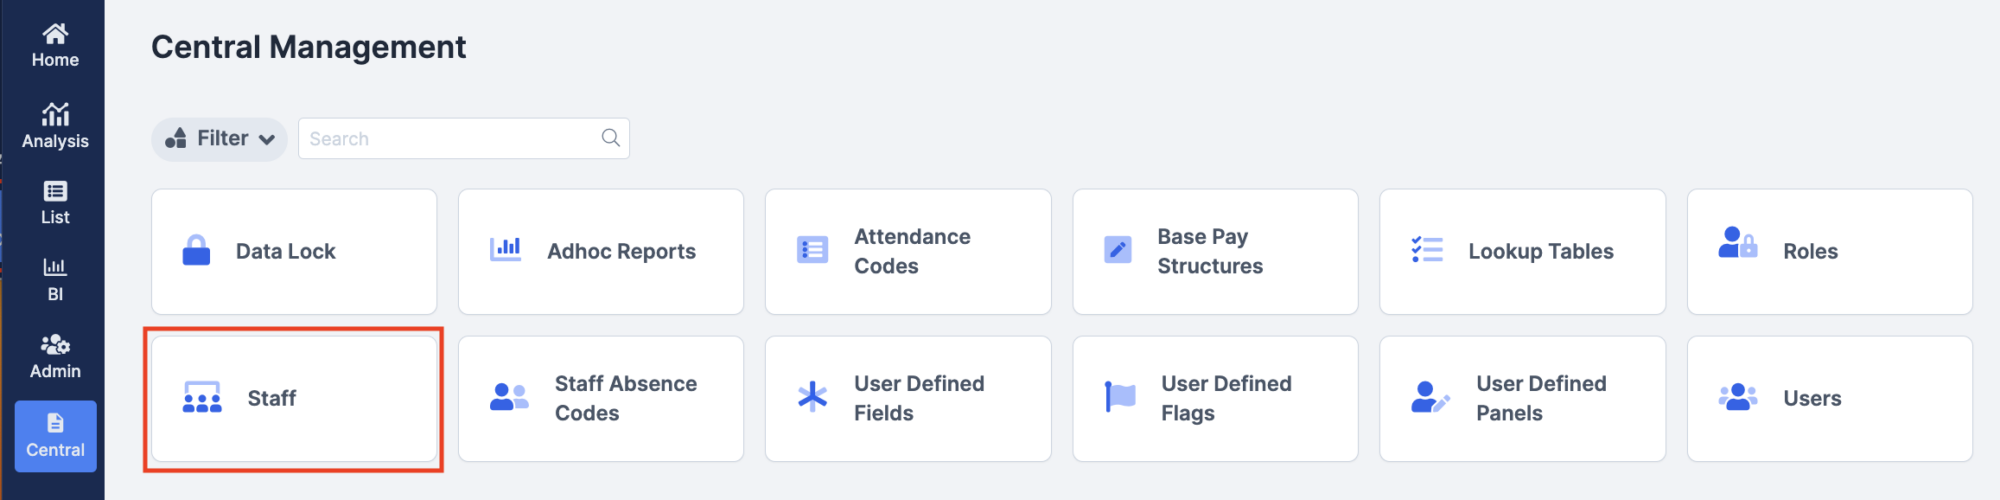Click the Adhoc Reports chart icon
Screen dimensions: 2000x500
(x=505, y=250)
